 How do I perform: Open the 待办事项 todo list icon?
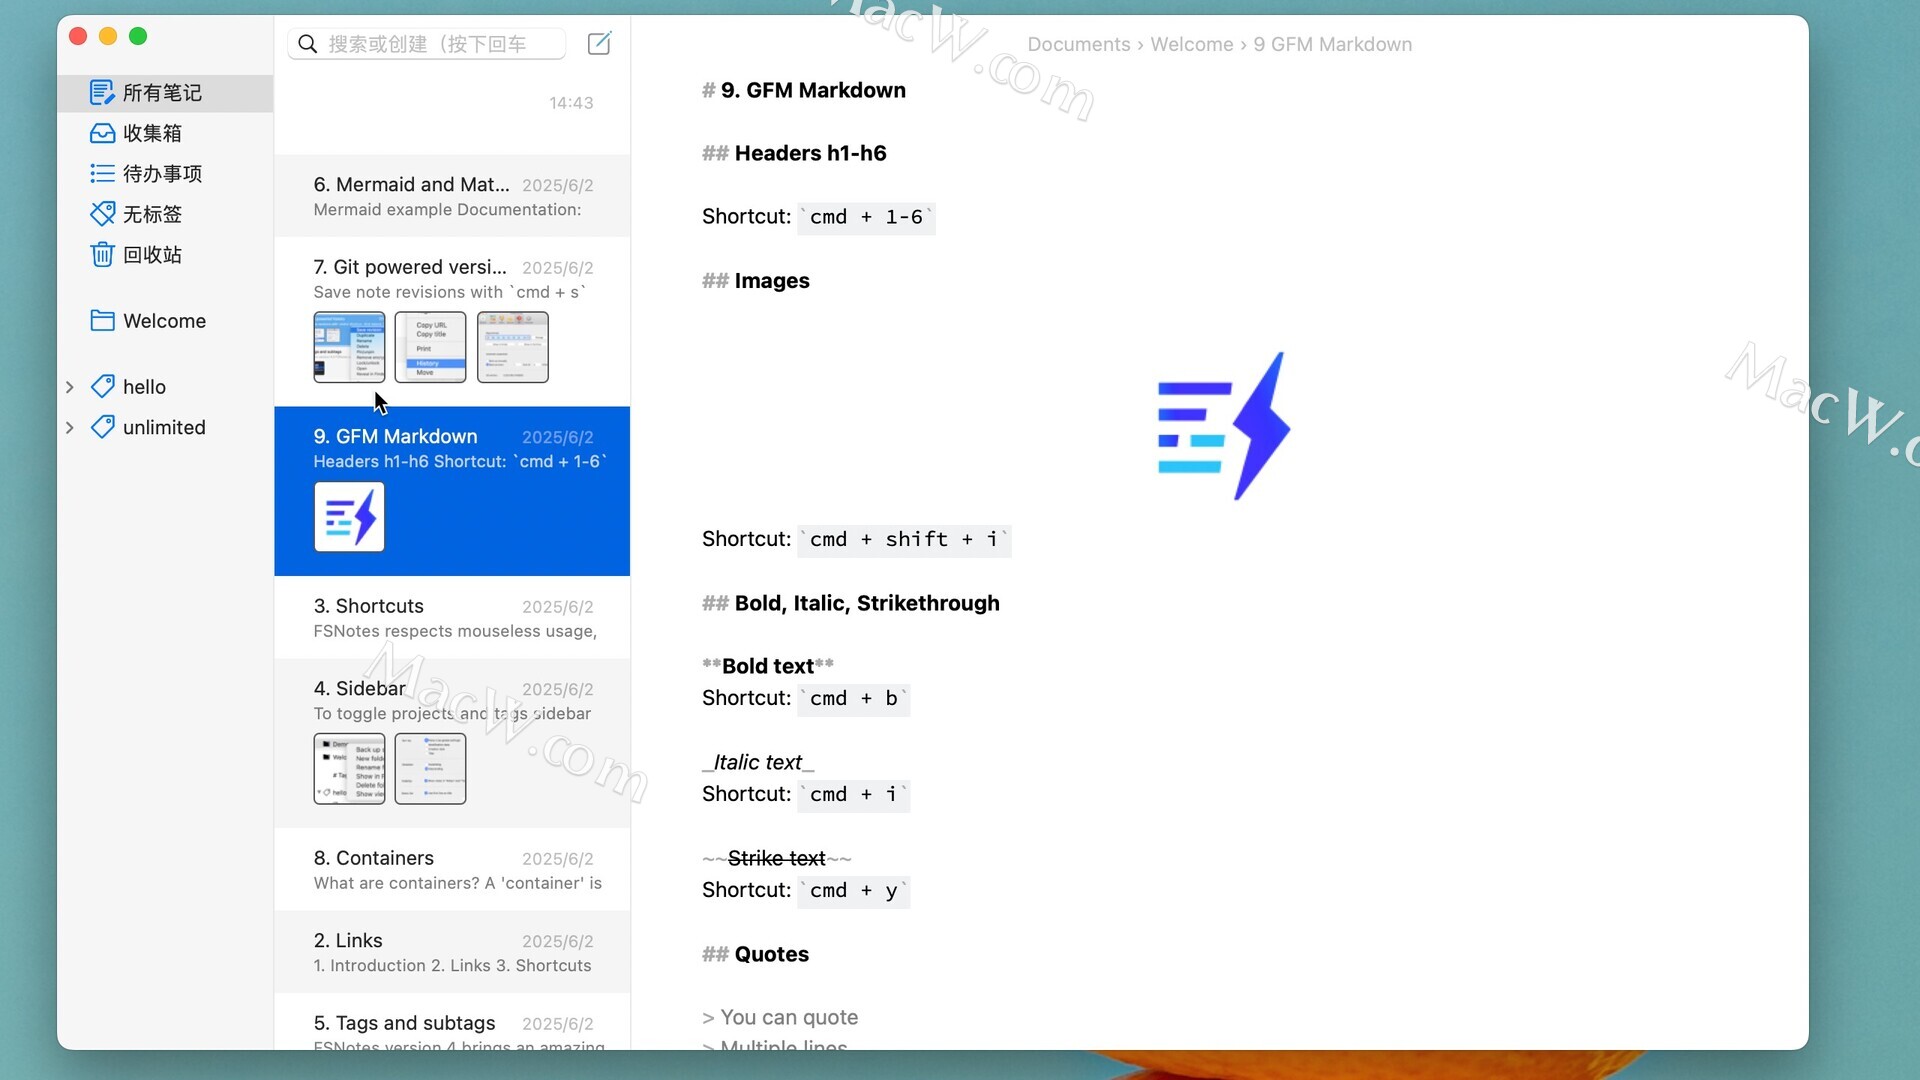(102, 173)
